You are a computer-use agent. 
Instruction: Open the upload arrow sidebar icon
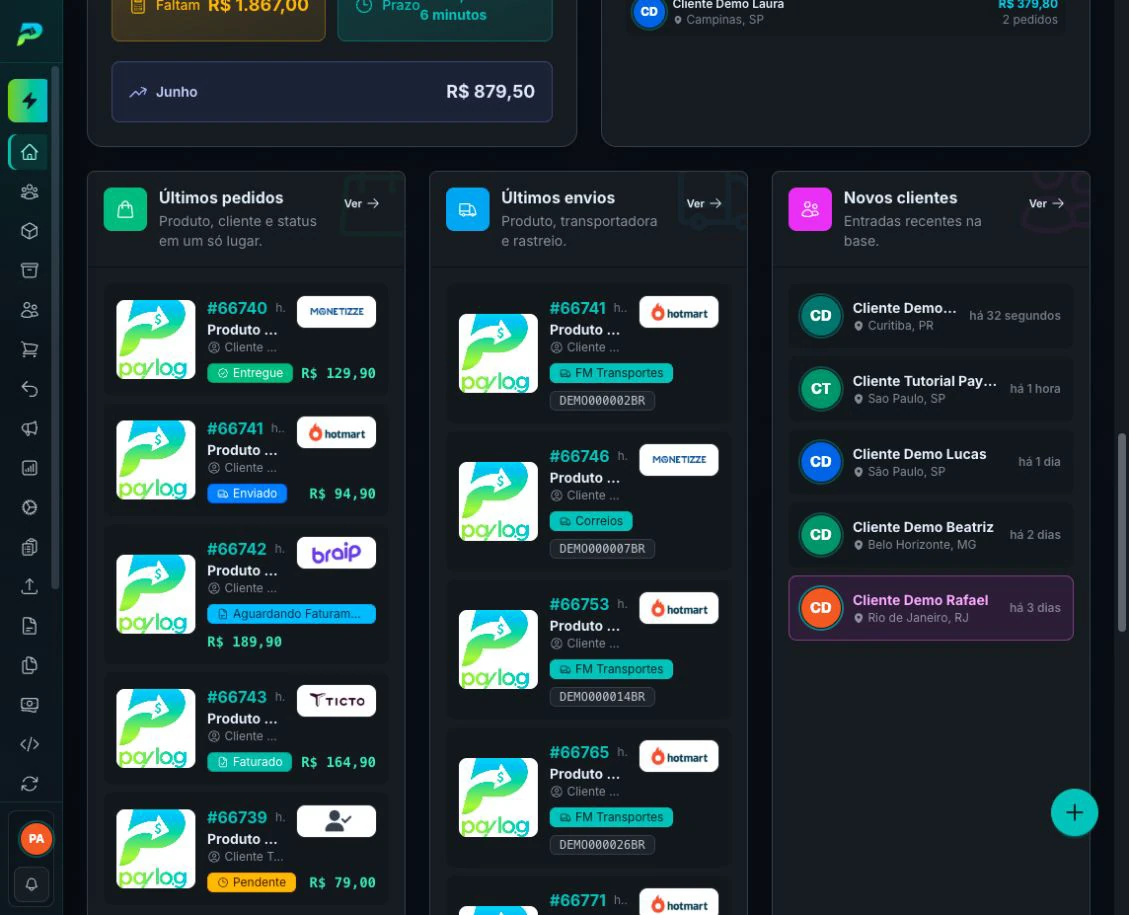tap(29, 587)
